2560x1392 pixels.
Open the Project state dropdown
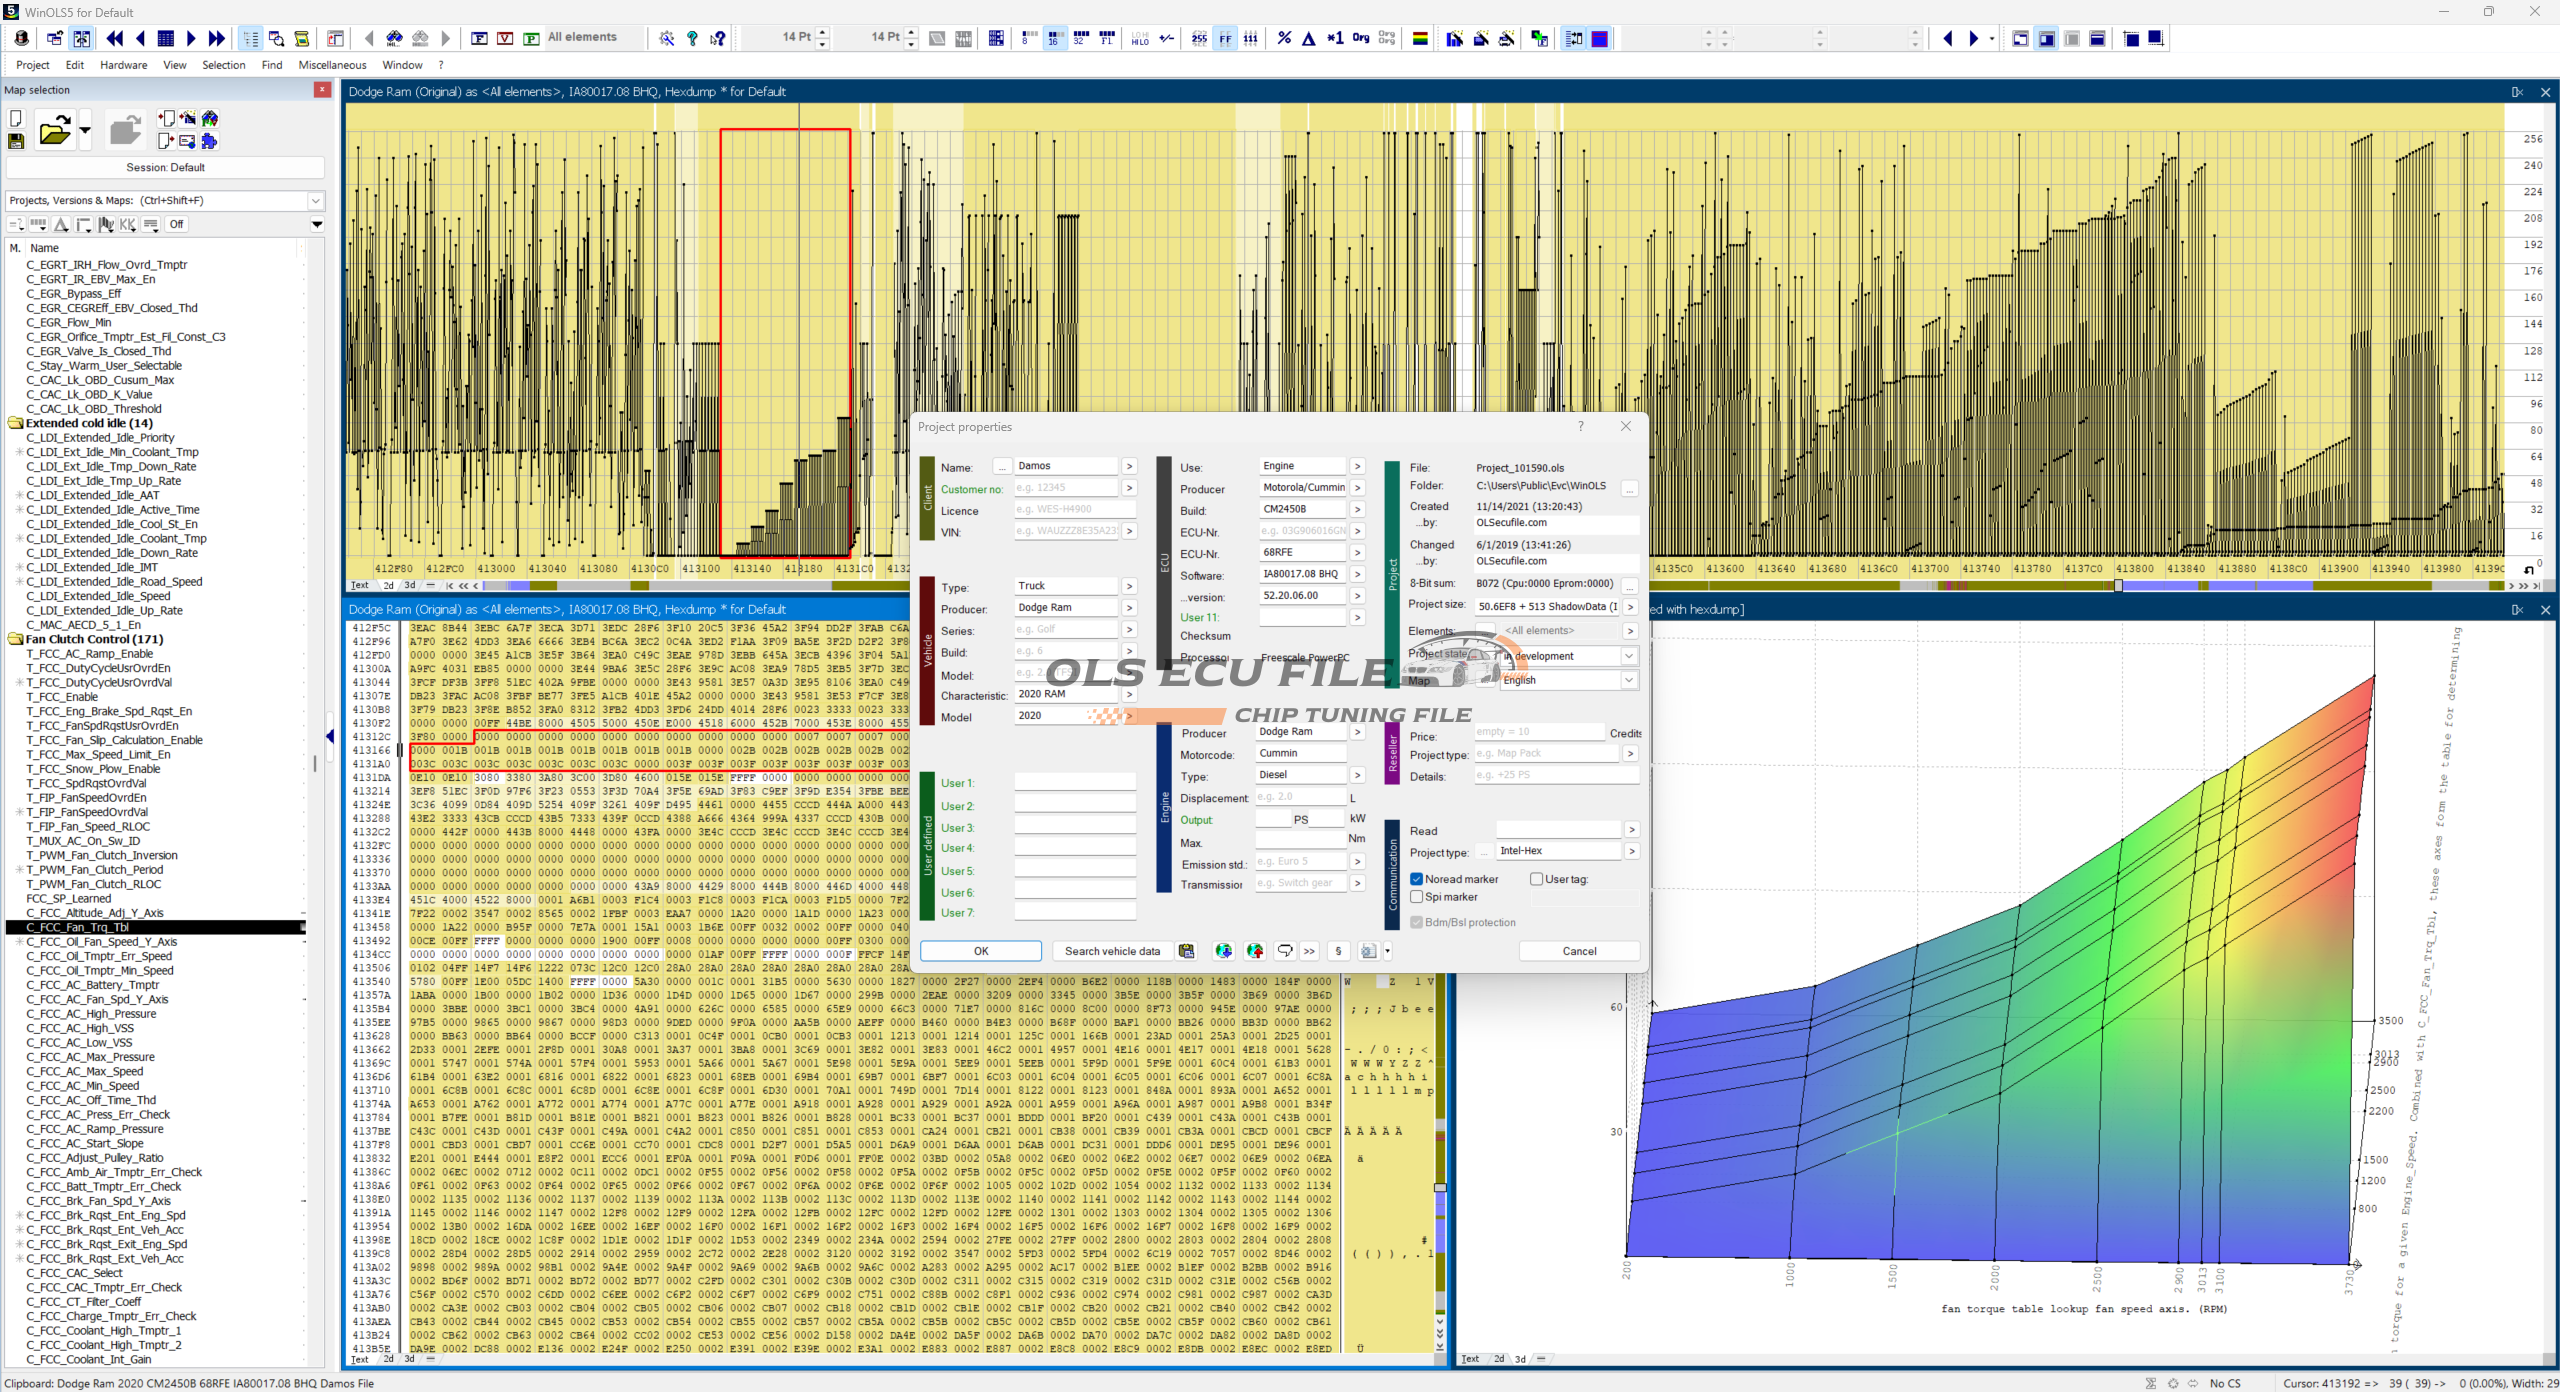tap(1628, 656)
